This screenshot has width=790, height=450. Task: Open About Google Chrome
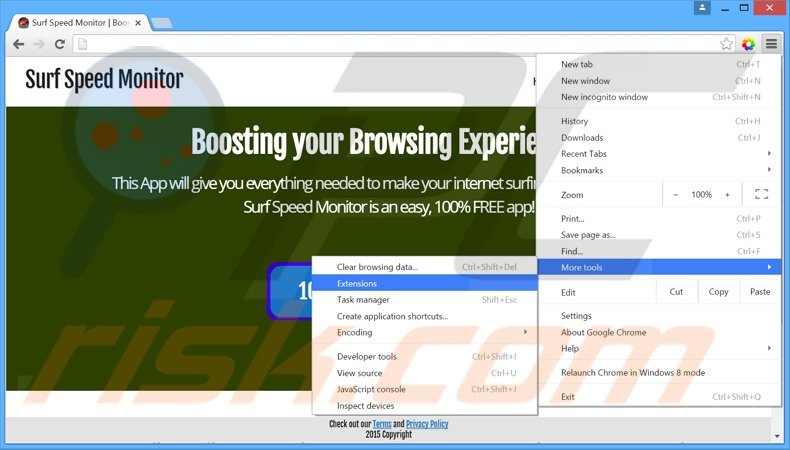[x=660, y=332]
